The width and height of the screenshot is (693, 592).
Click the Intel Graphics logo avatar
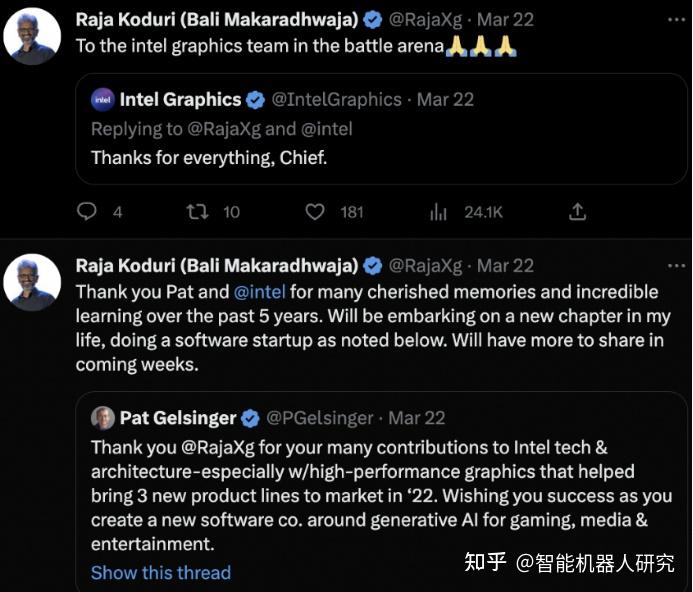103,99
